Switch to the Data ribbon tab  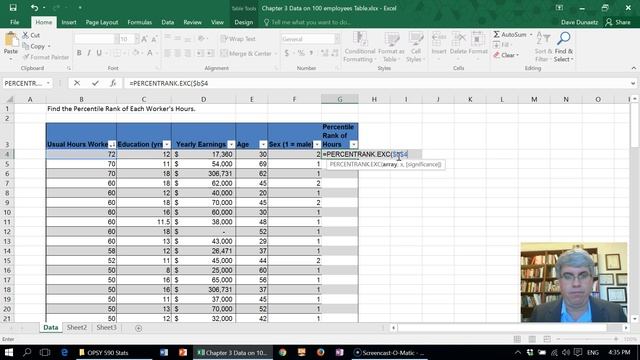click(167, 22)
